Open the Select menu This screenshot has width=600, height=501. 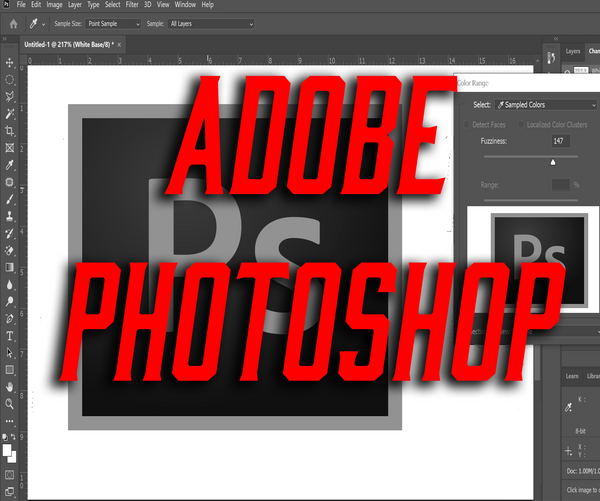112,5
